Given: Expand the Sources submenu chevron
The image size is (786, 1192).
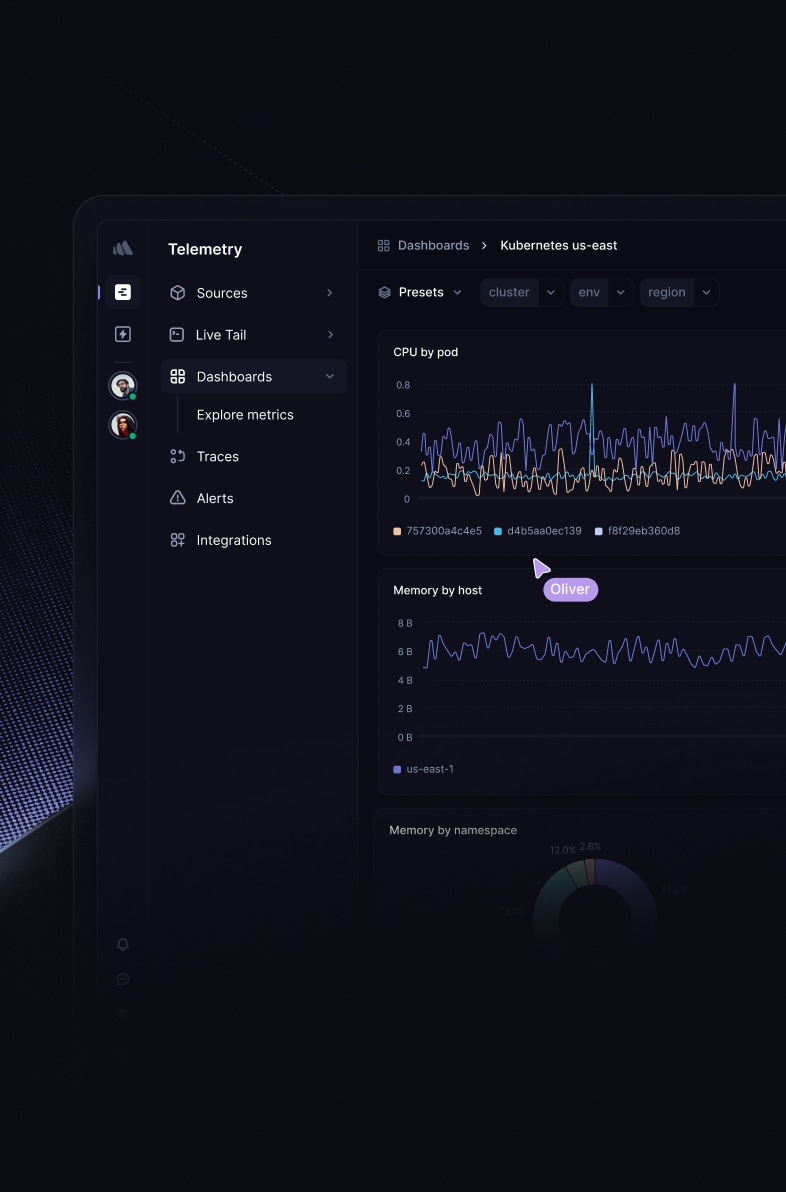Looking at the screenshot, I should tap(329, 293).
